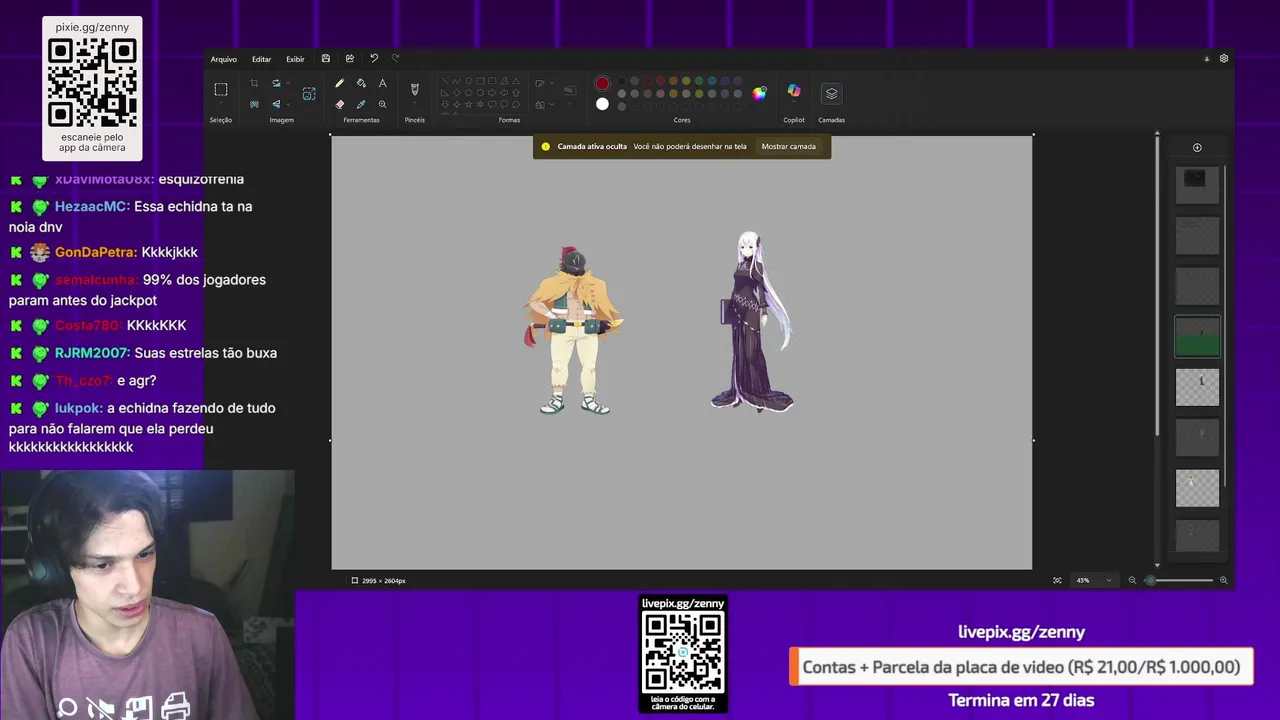The width and height of the screenshot is (1280, 720).
Task: Activate the Text tool
Action: pyautogui.click(x=382, y=83)
